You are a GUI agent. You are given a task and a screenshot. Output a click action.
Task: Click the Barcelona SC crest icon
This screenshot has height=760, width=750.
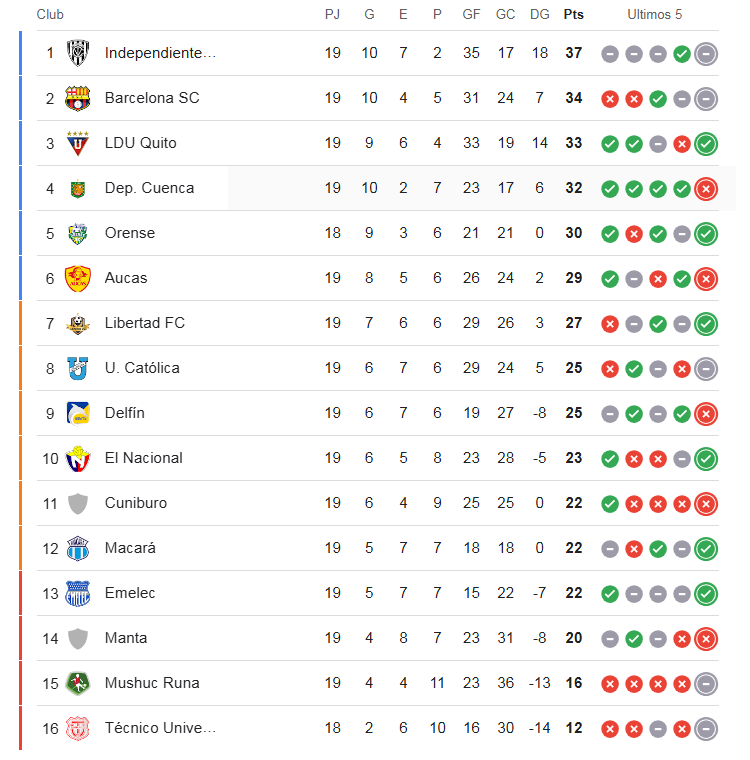point(78,98)
